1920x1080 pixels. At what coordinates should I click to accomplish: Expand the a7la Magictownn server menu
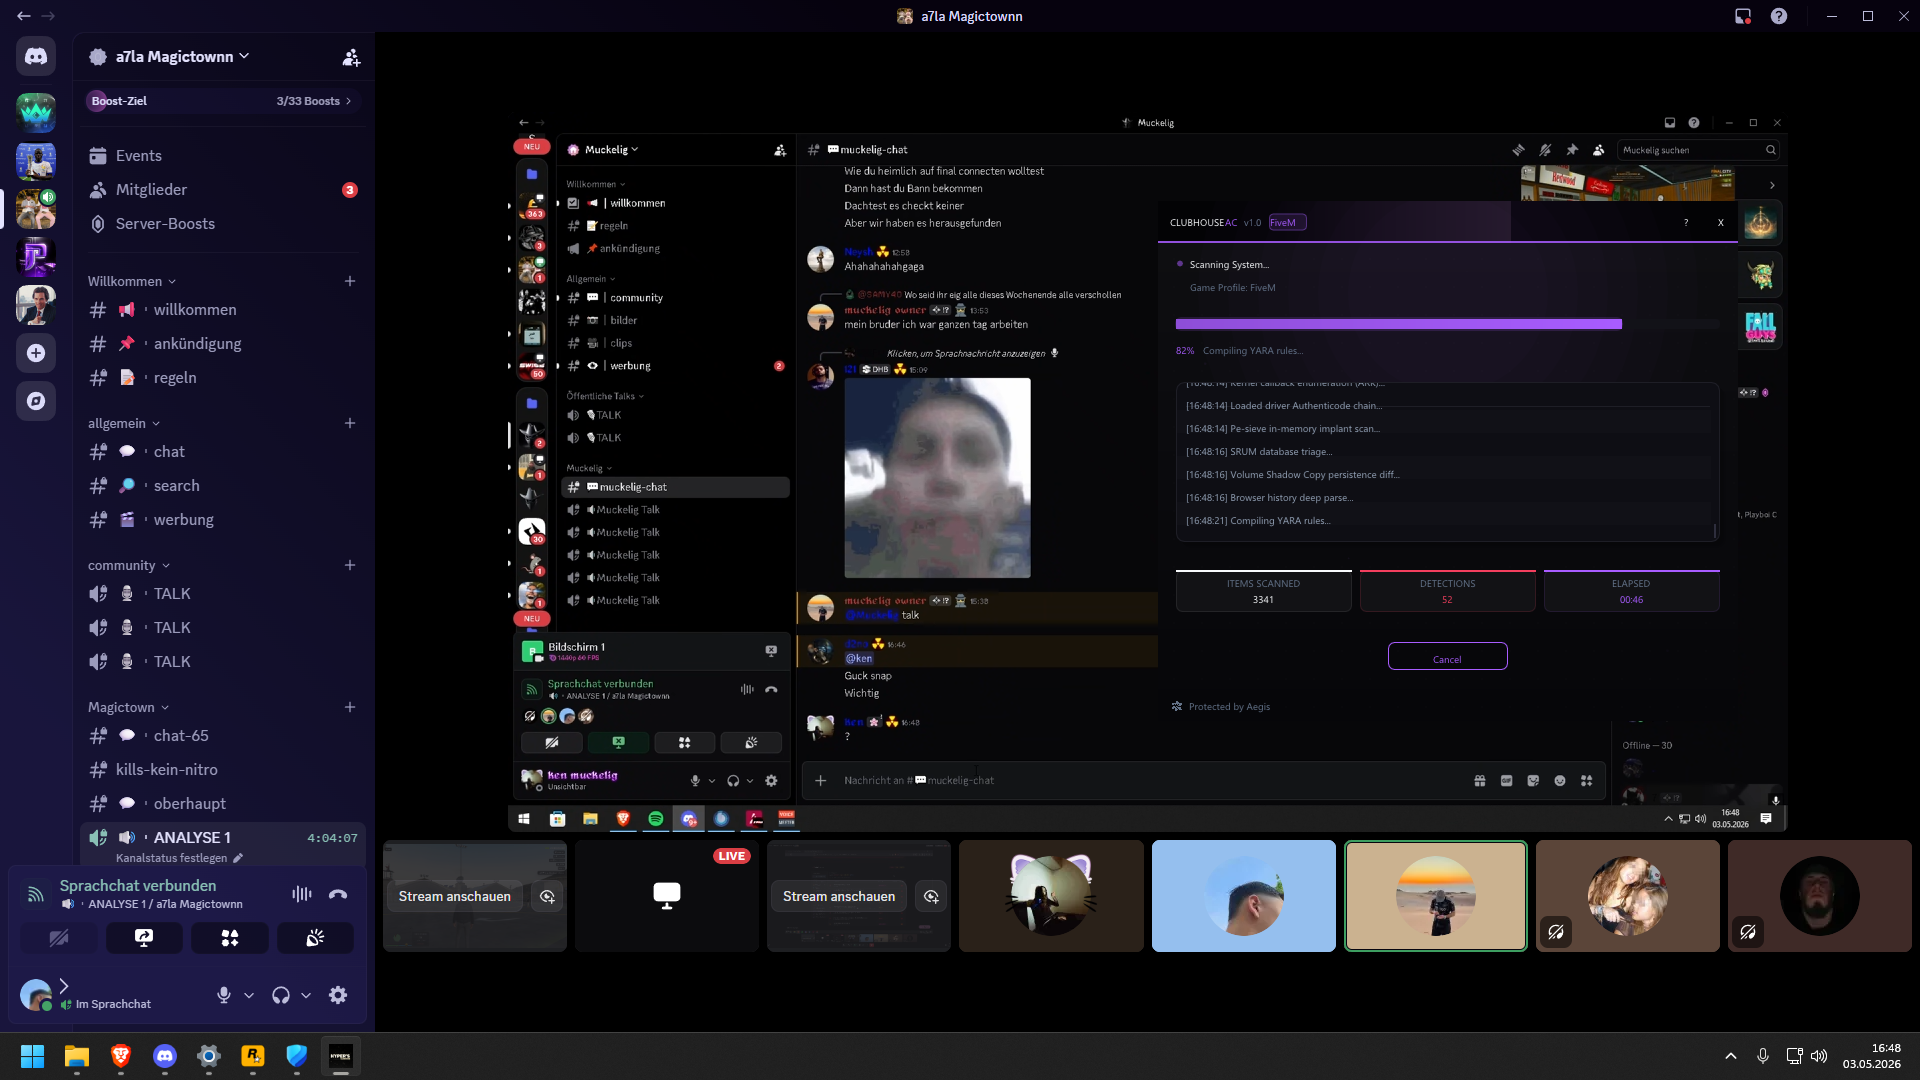(182, 57)
